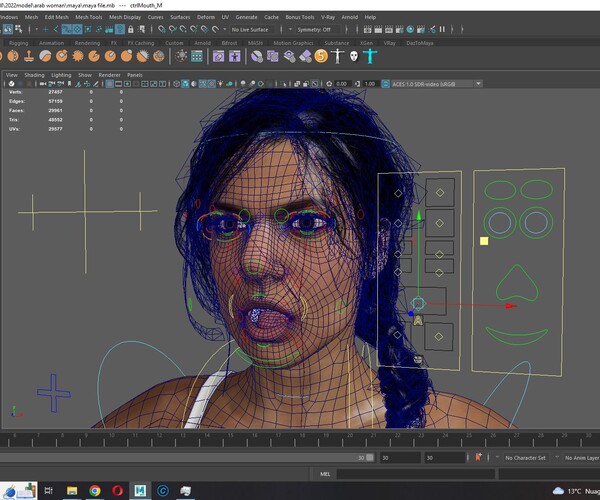Open the teal grid panel shelf icon
Screen dimensions: 600x500
pyautogui.click(x=197, y=56)
